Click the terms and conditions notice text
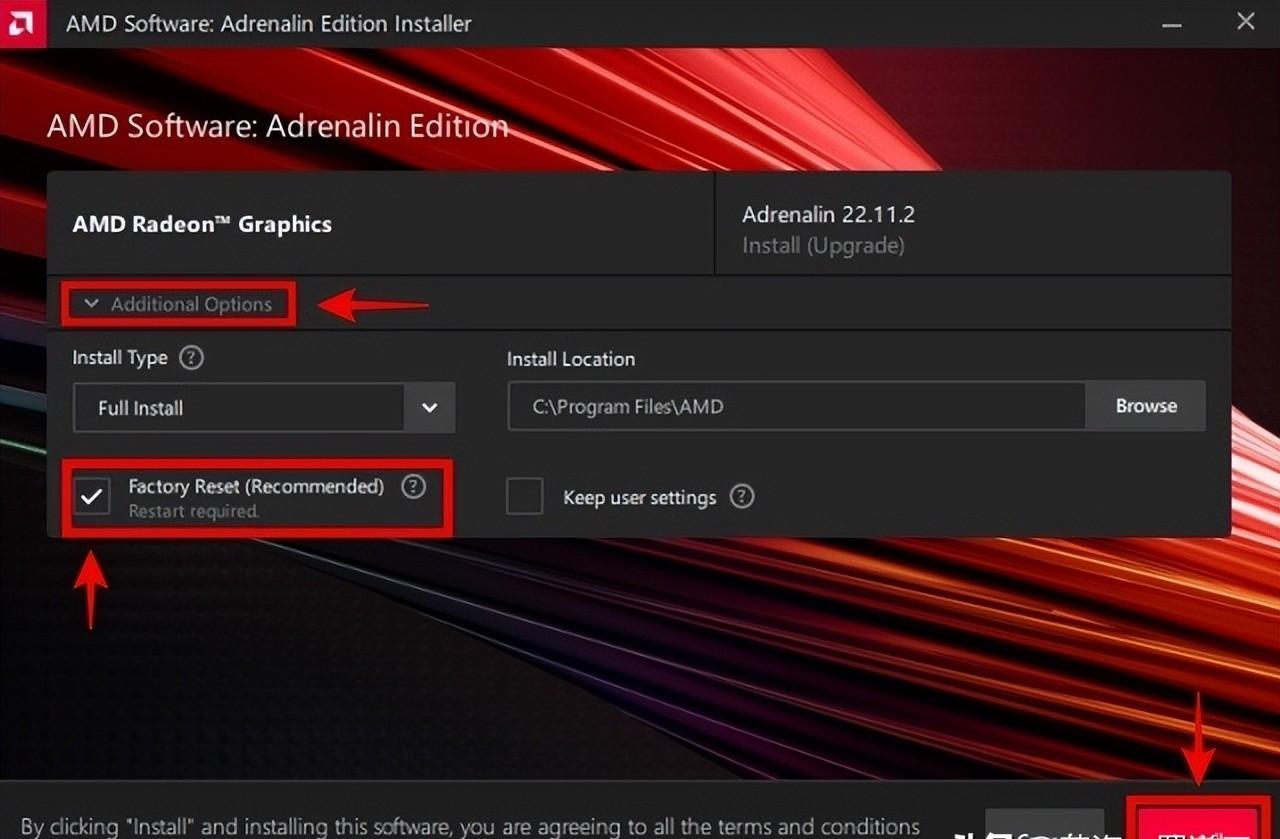Screen dimensions: 1280x839 471,827
